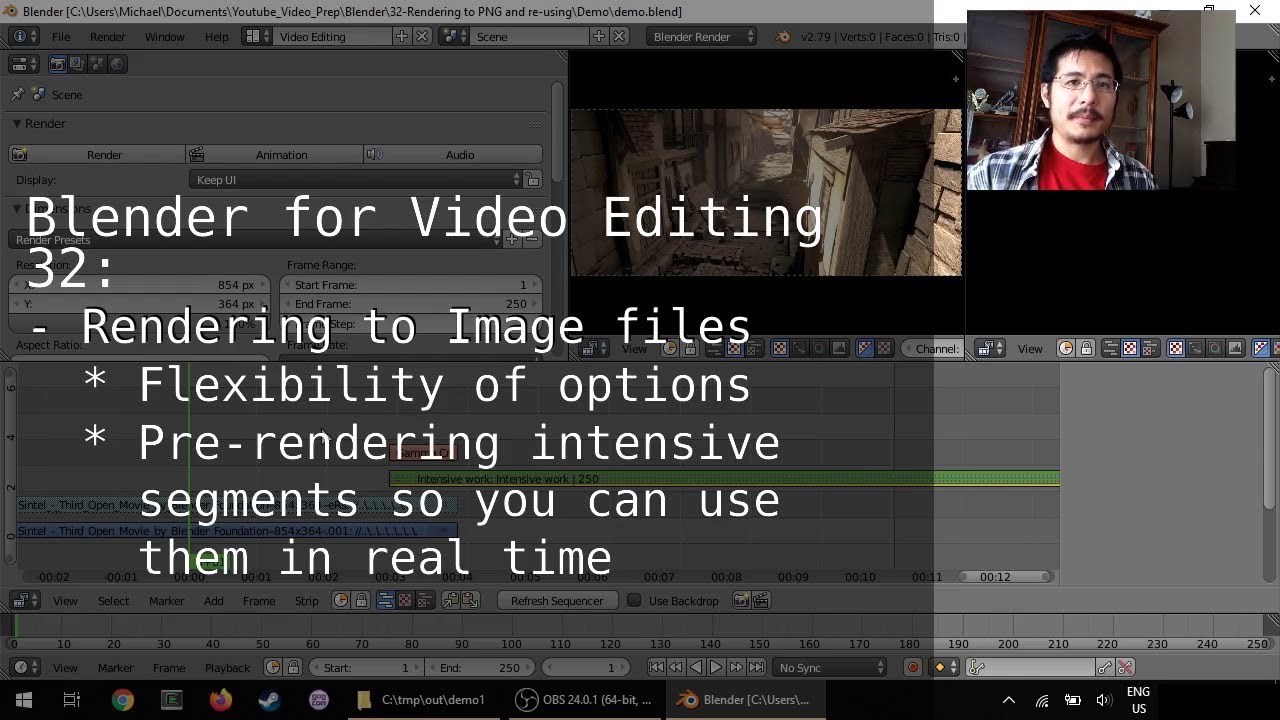Open the File menu

(61, 36)
